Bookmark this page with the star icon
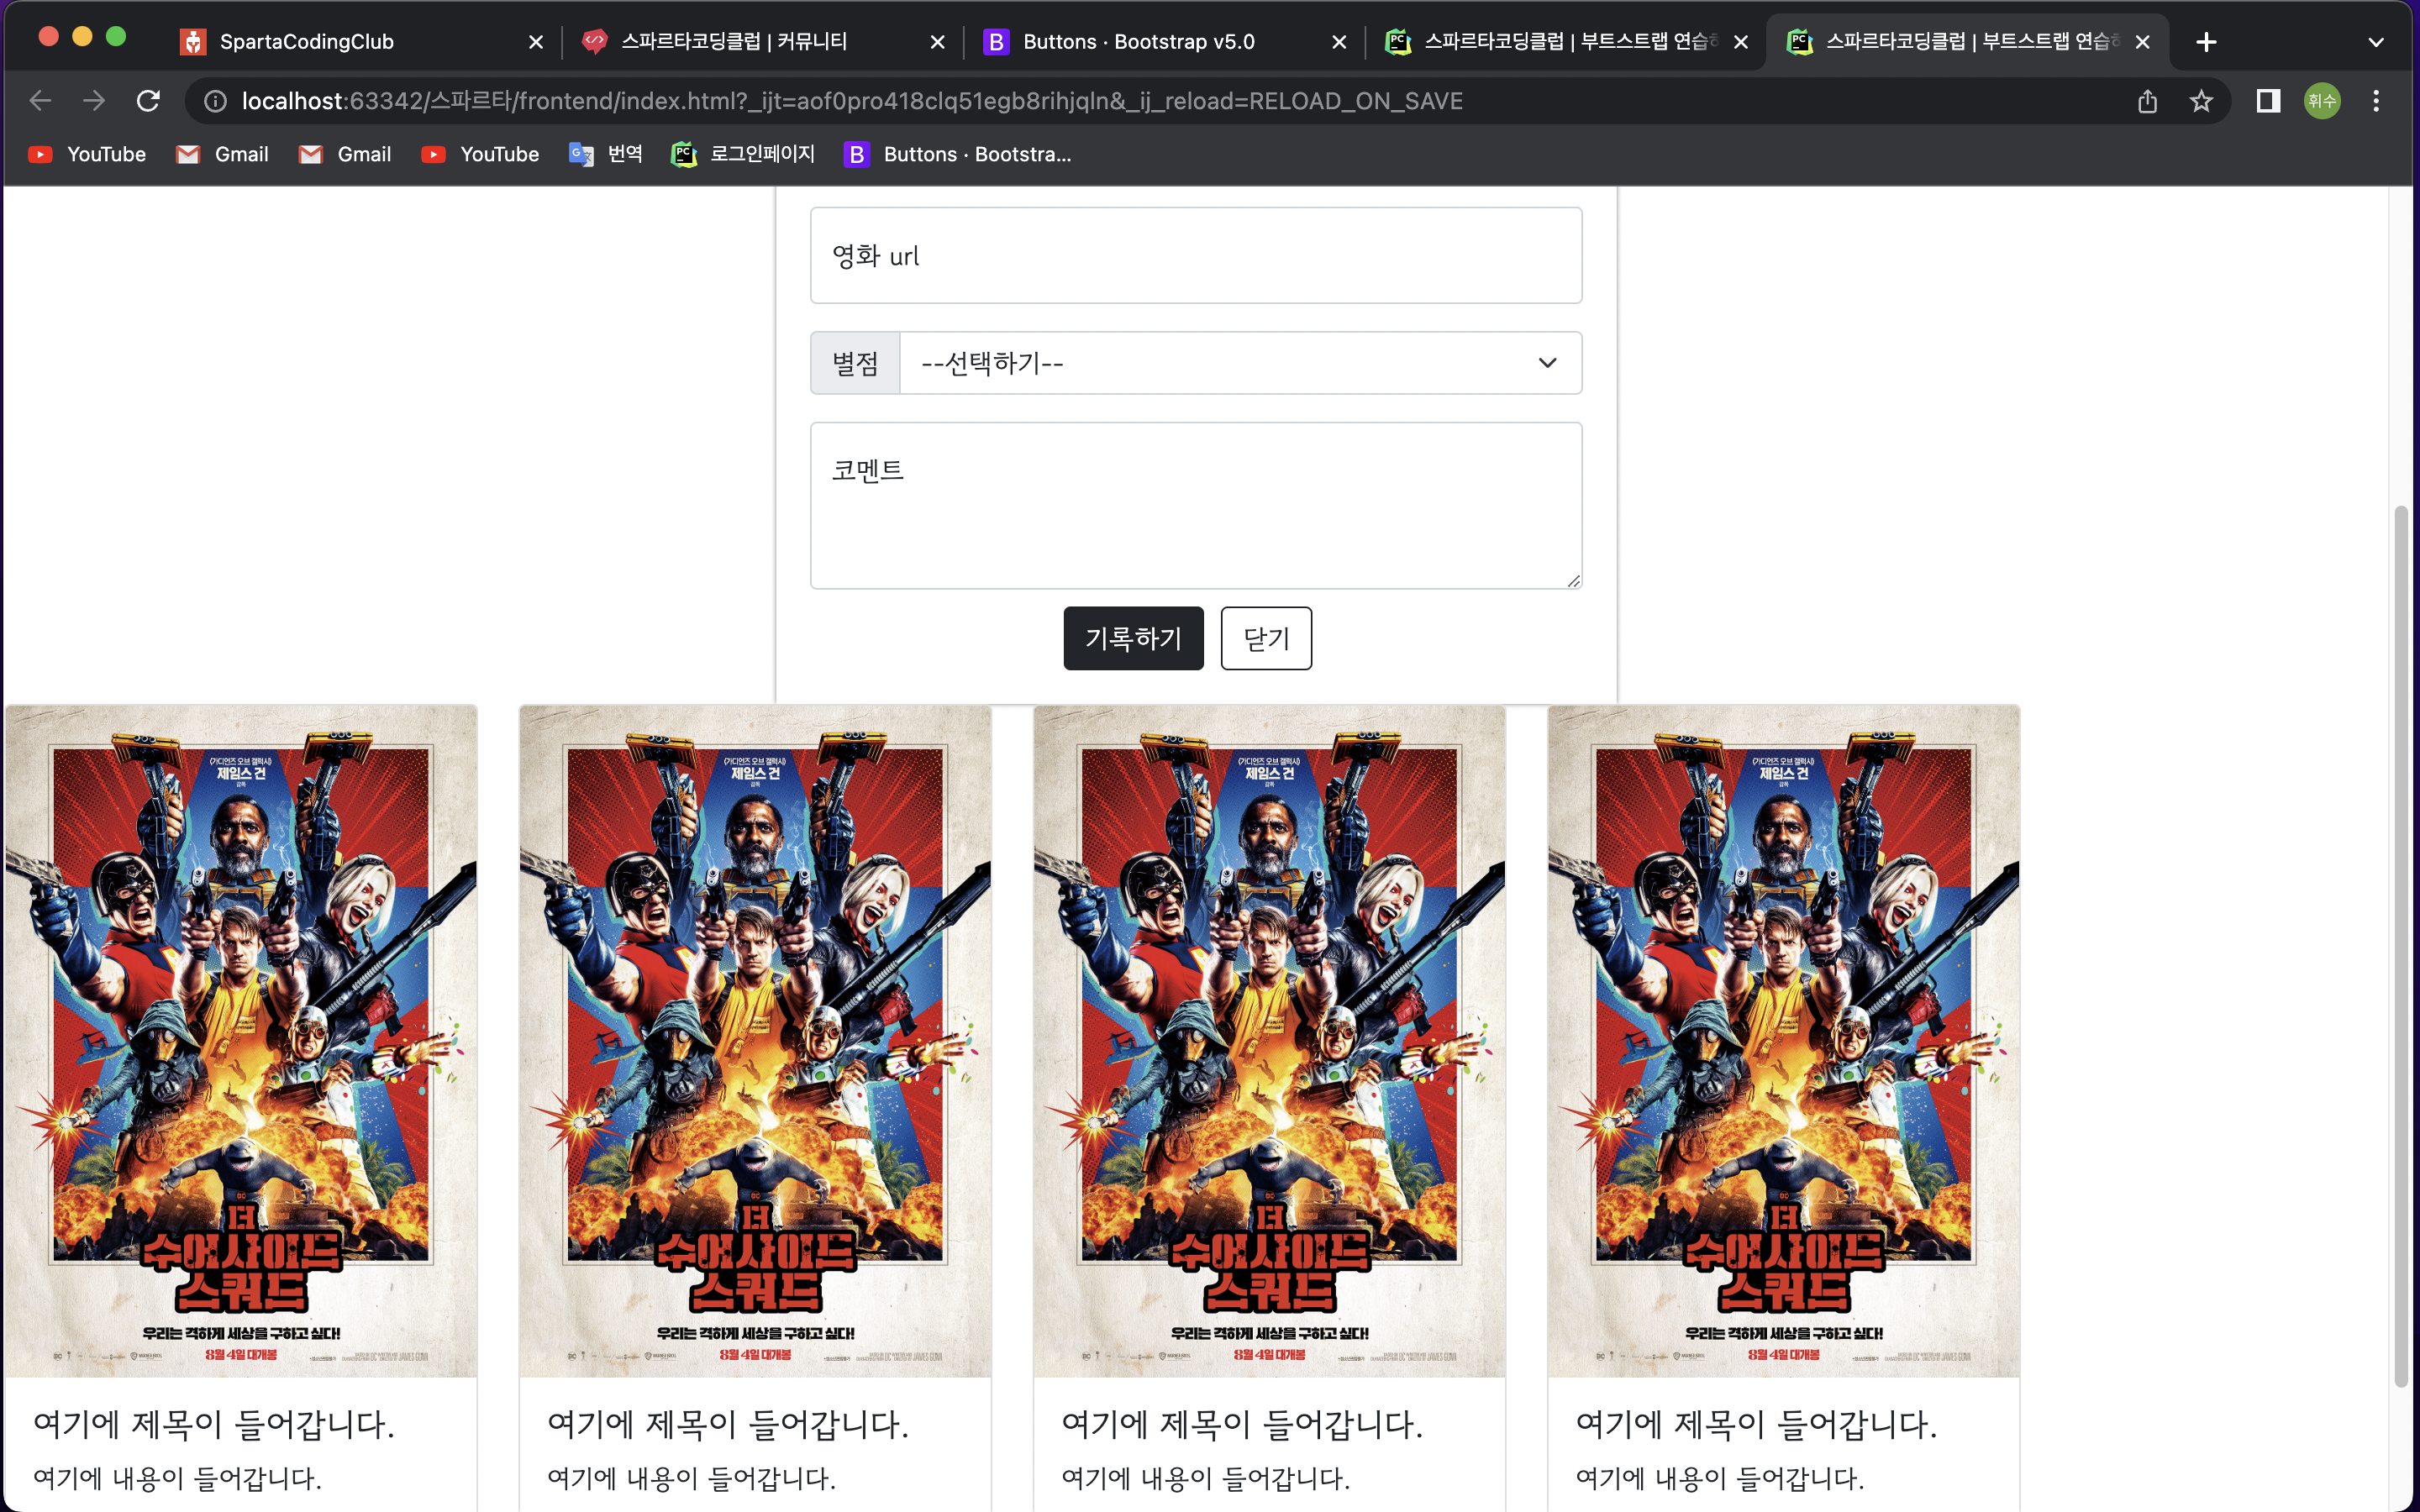The height and width of the screenshot is (1512, 2420). pyautogui.click(x=2201, y=101)
